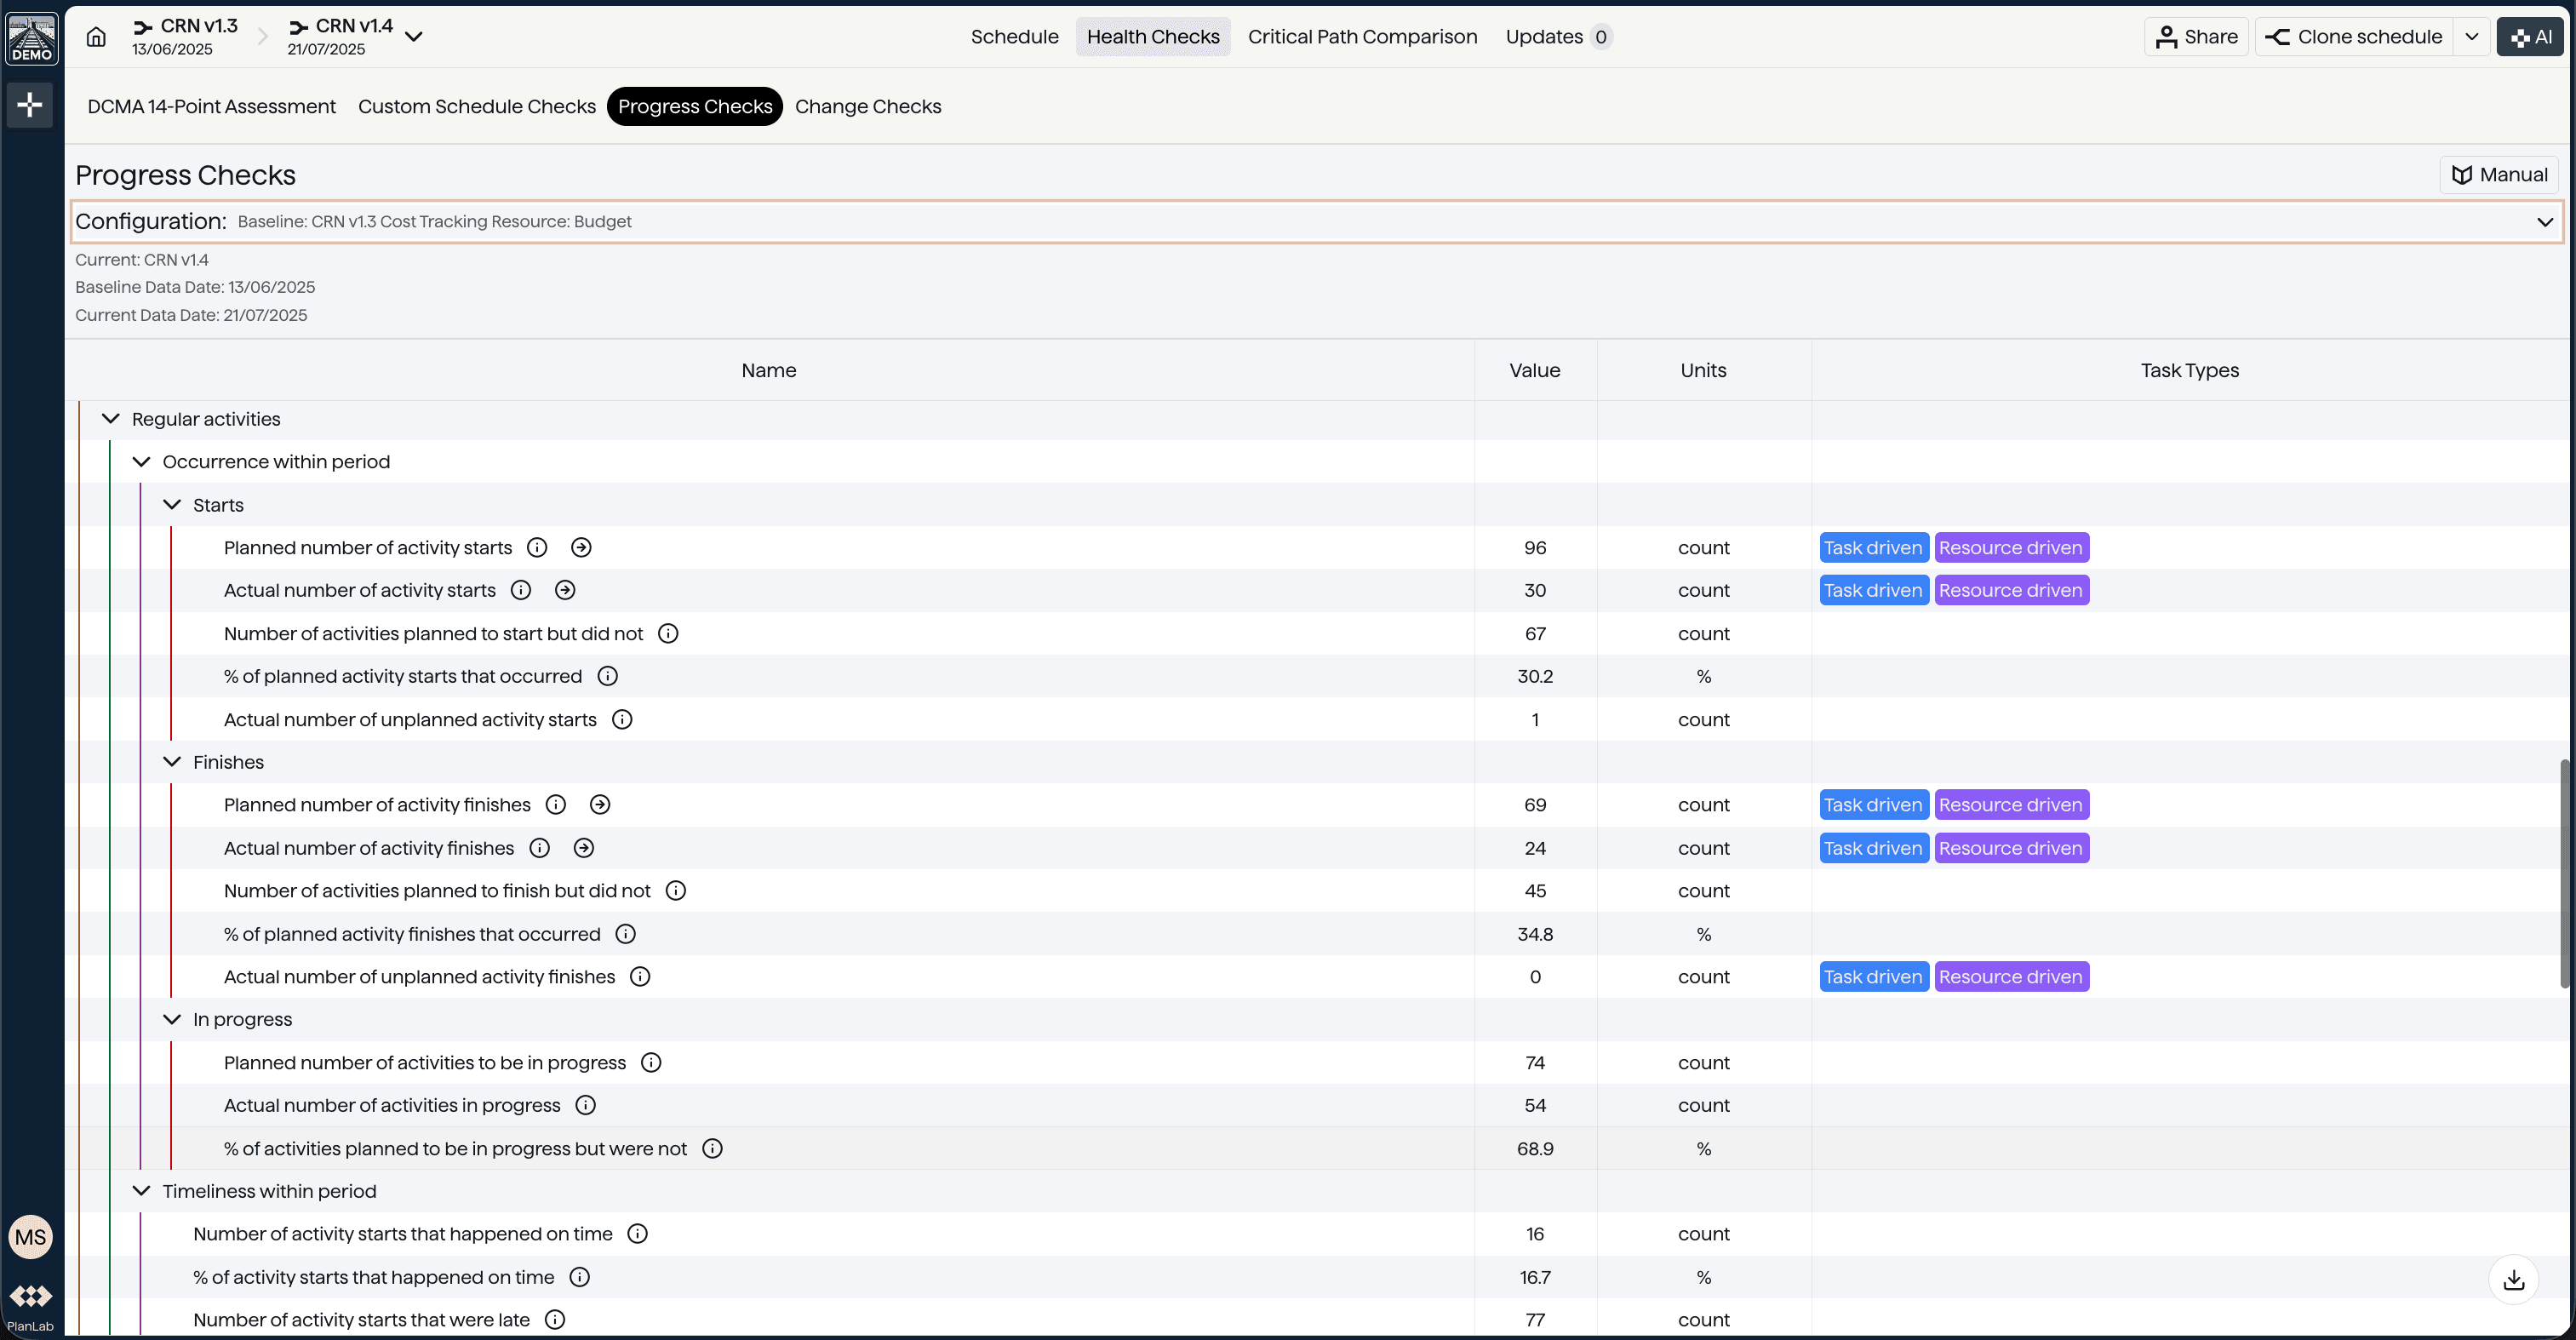Open info tooltip for Planned number of activity starts
This screenshot has width=2576, height=1340.
click(536, 547)
